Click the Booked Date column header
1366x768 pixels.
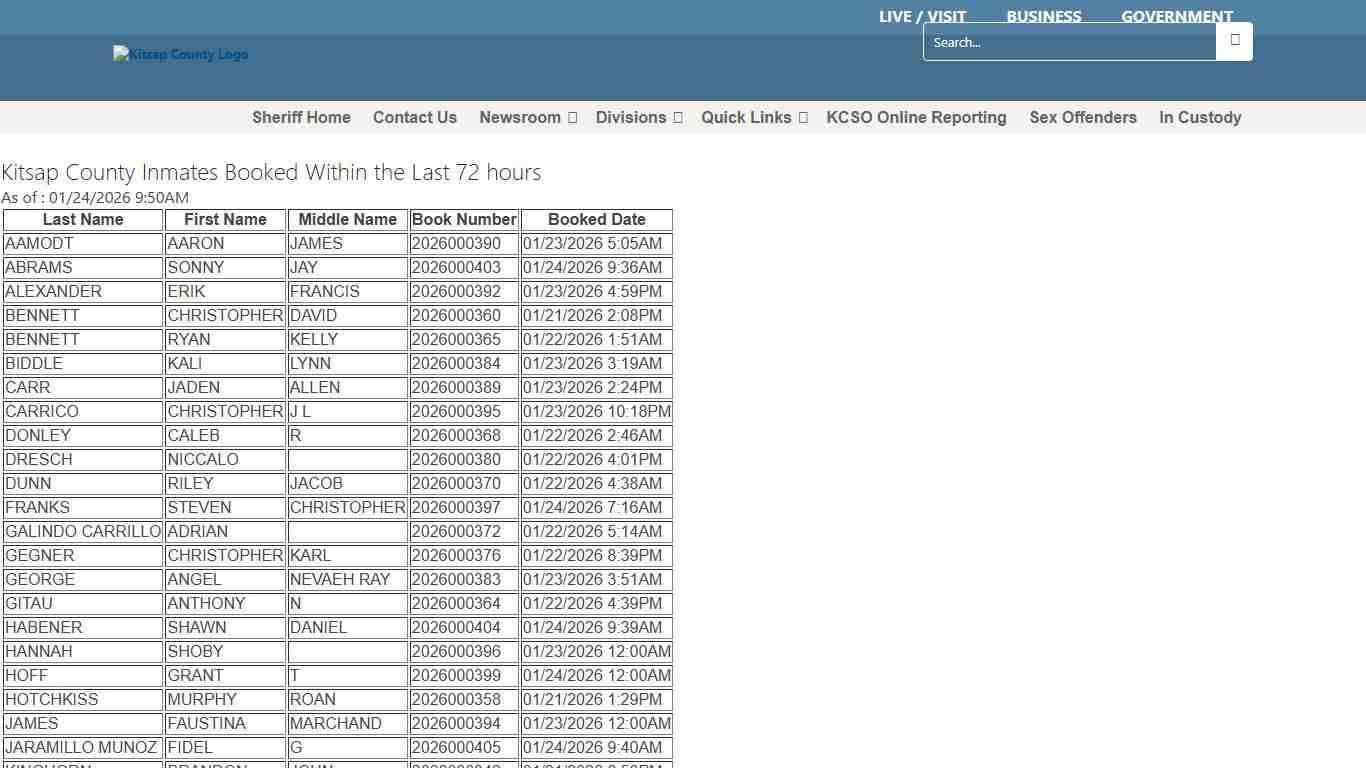(597, 219)
